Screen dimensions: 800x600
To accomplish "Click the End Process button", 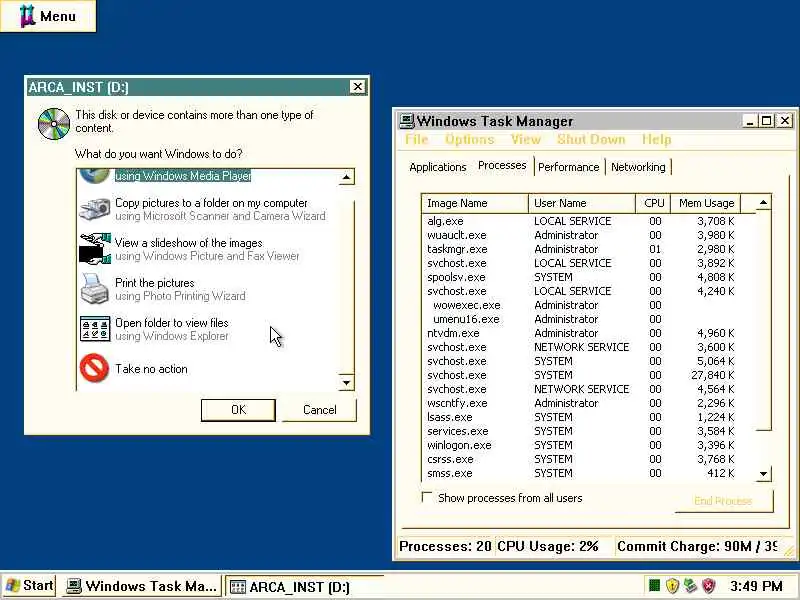I will click(x=723, y=501).
